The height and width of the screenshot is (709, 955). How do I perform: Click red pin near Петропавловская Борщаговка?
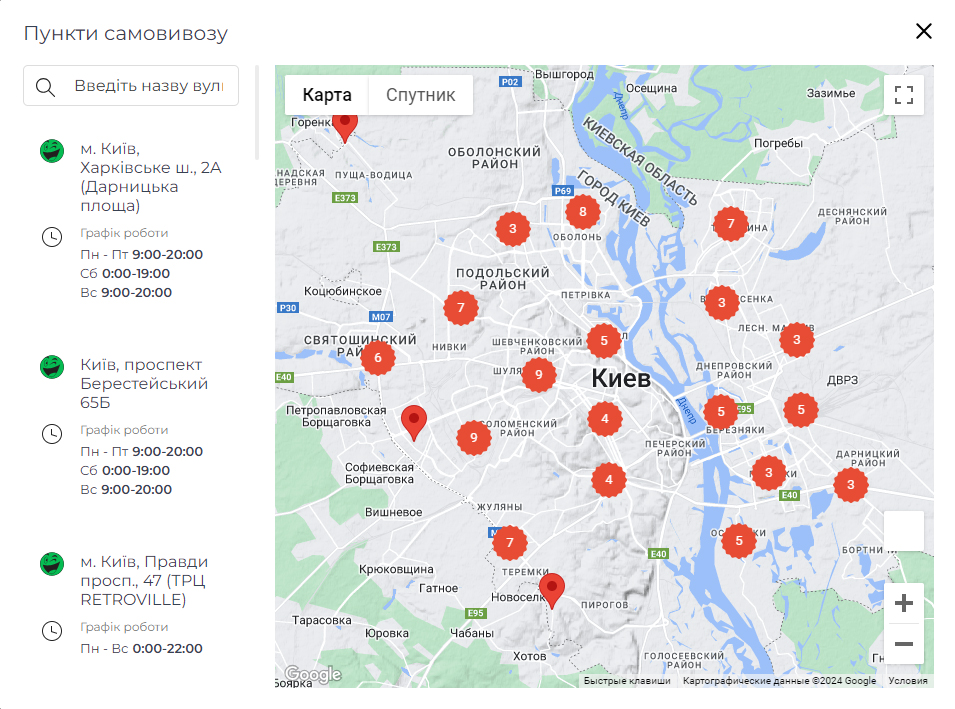414,423
